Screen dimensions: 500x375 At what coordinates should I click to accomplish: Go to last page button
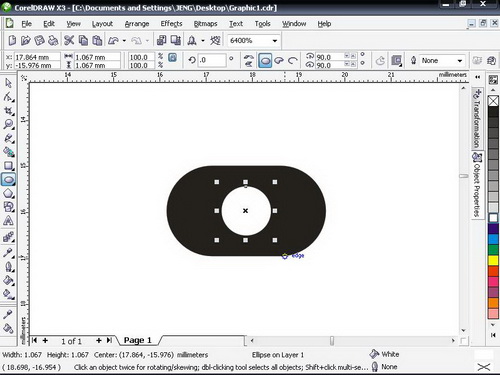tap(109, 340)
